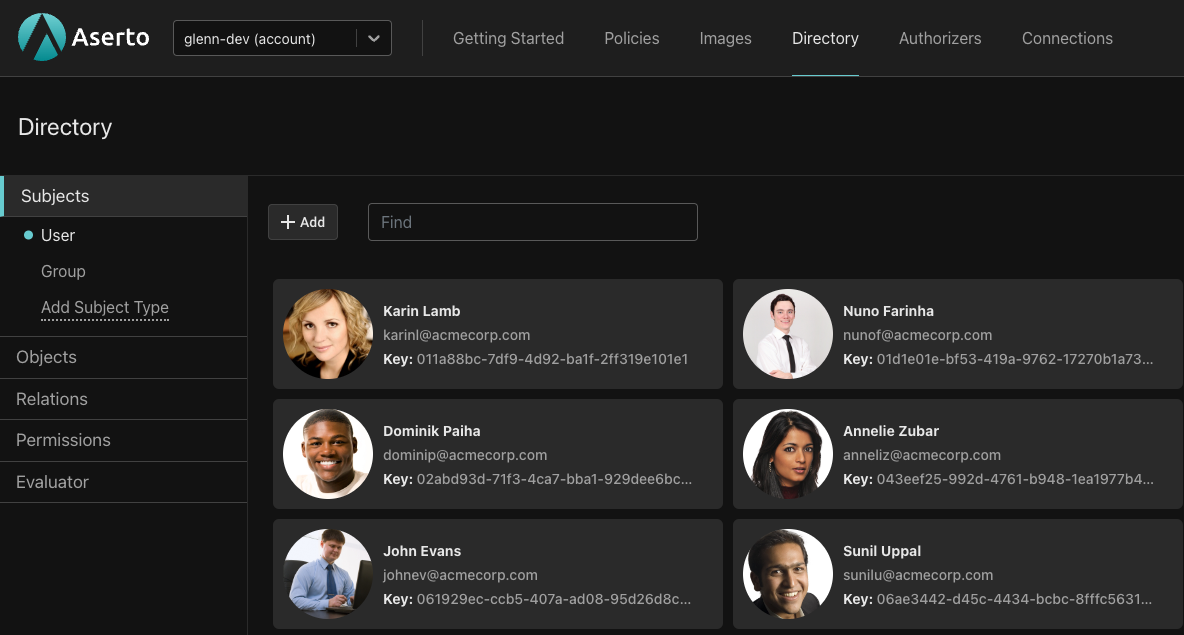Click the Directory page heading
The width and height of the screenshot is (1184, 635).
65,127
